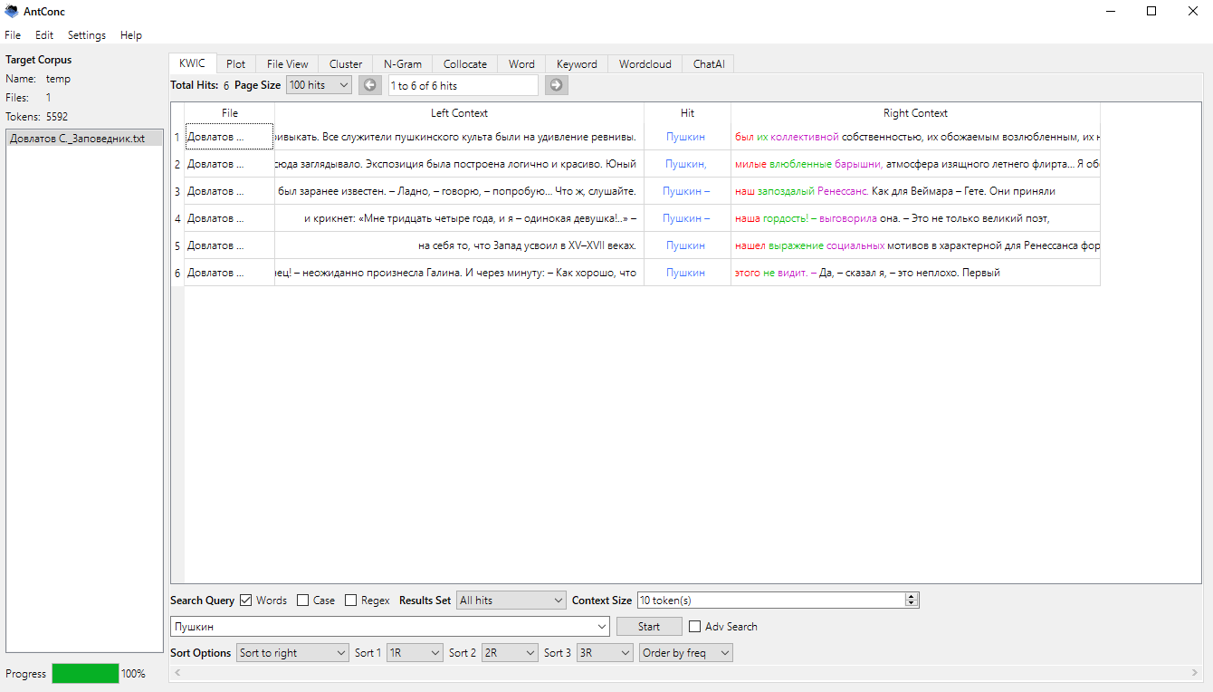Click the hit 'Пушкин' in row 6
The height and width of the screenshot is (692, 1213).
click(685, 272)
